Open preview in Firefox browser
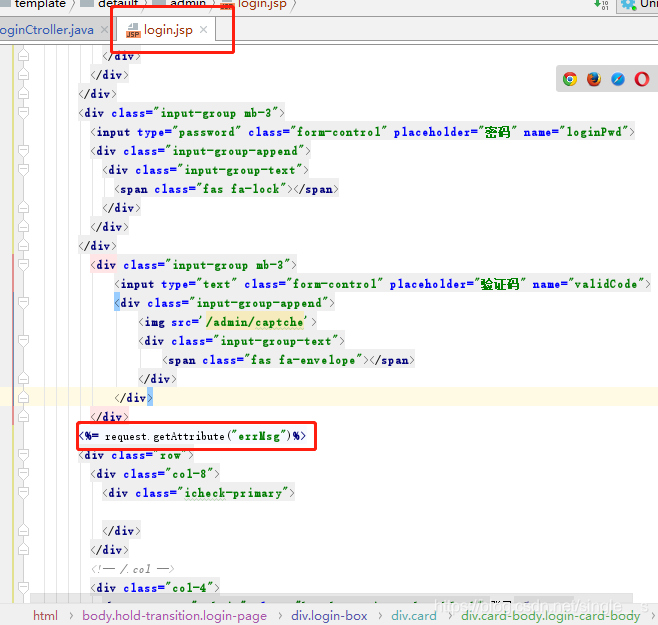658x625 pixels. [x=594, y=79]
